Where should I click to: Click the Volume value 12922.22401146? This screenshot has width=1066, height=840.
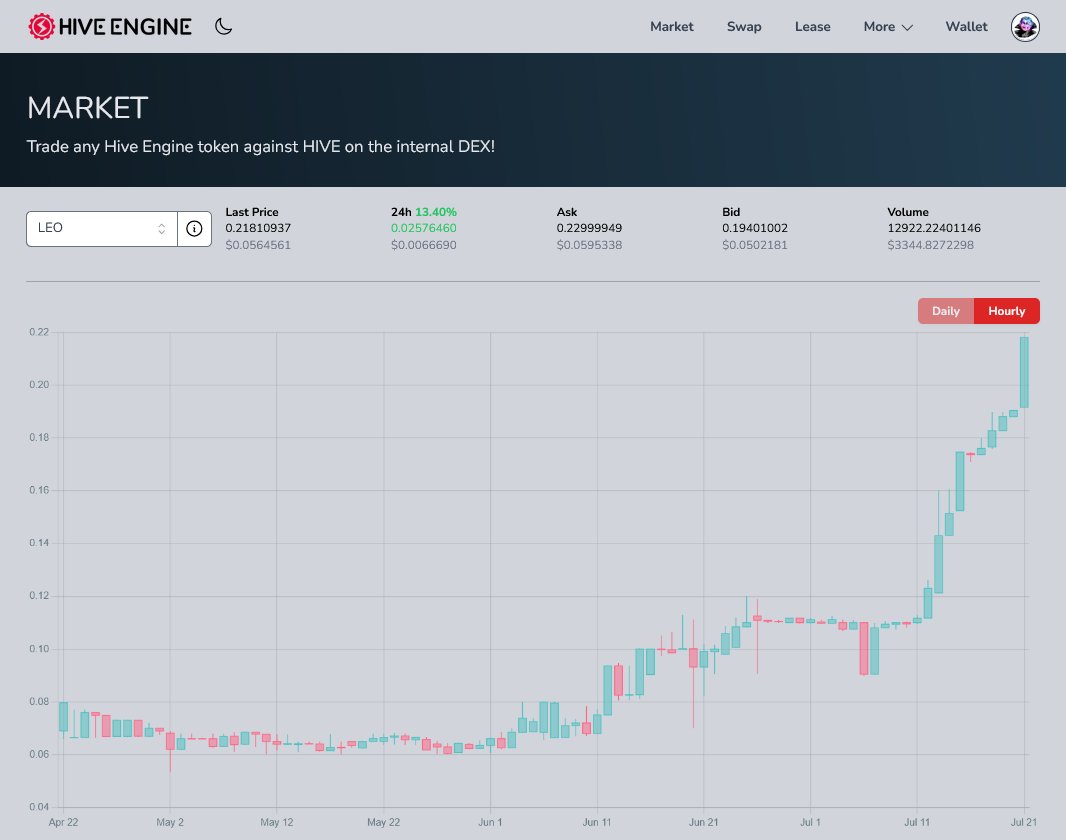pyautogui.click(x=934, y=228)
